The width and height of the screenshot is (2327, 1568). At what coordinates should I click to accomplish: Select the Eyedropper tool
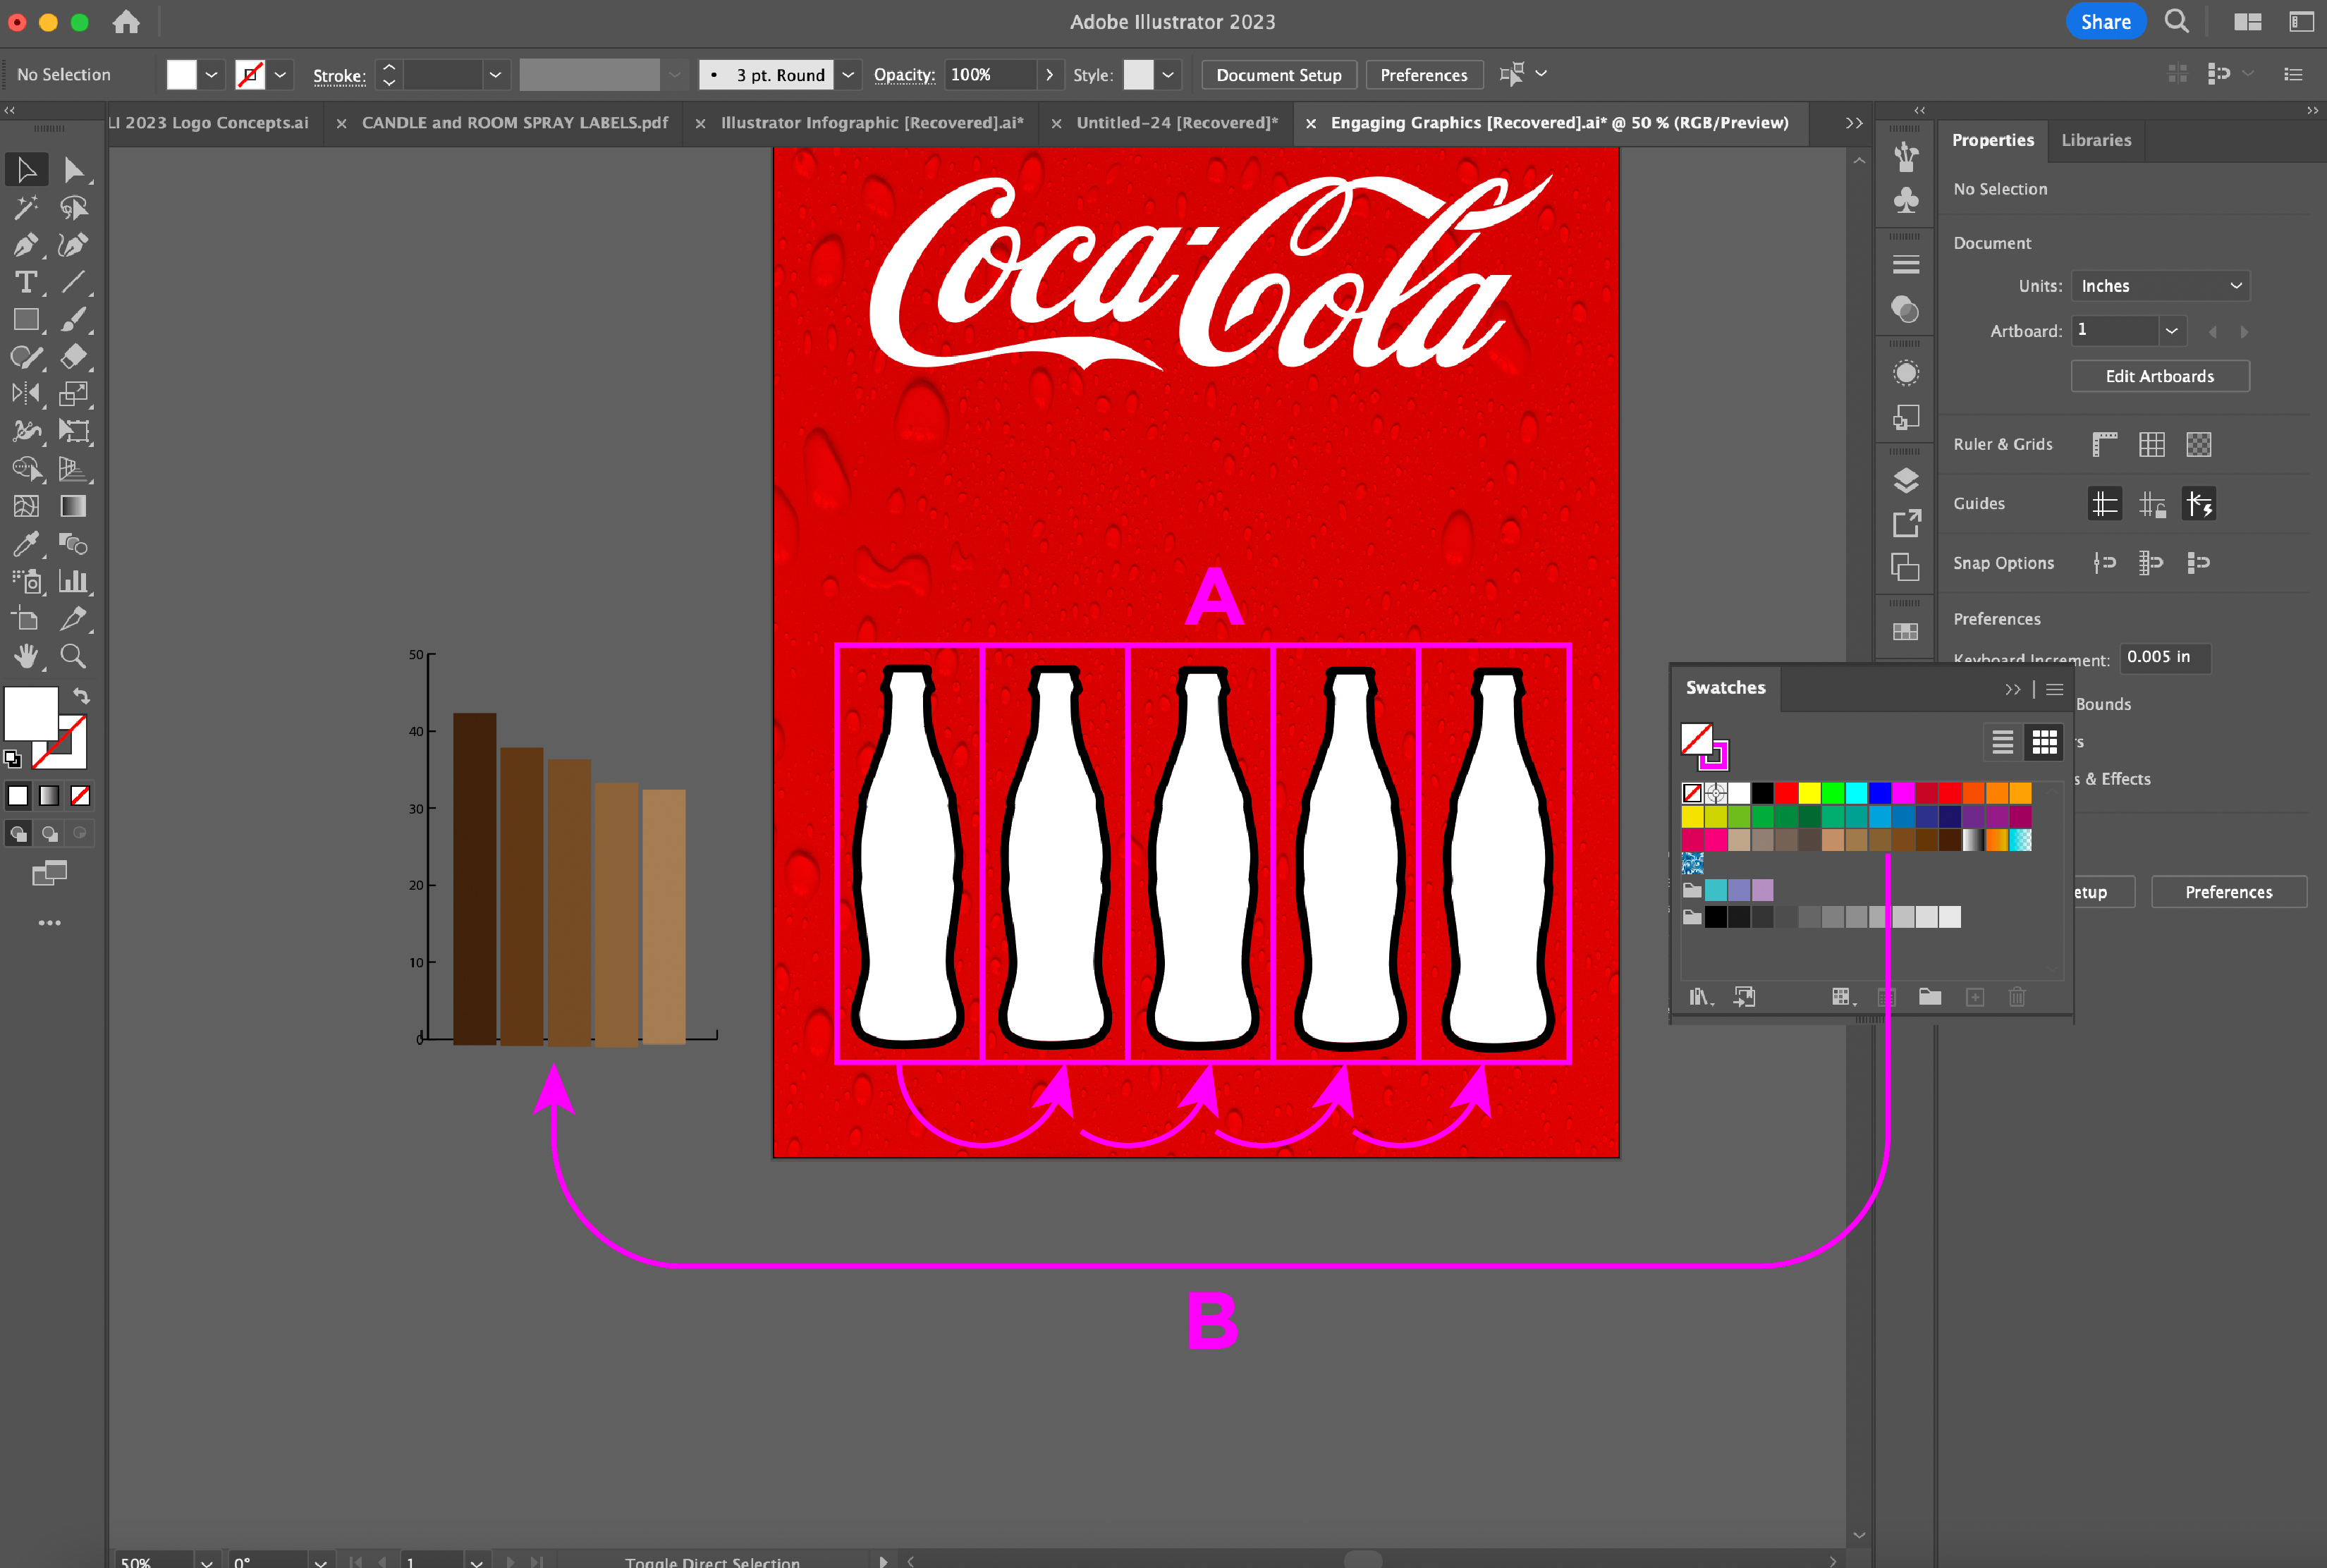26,544
